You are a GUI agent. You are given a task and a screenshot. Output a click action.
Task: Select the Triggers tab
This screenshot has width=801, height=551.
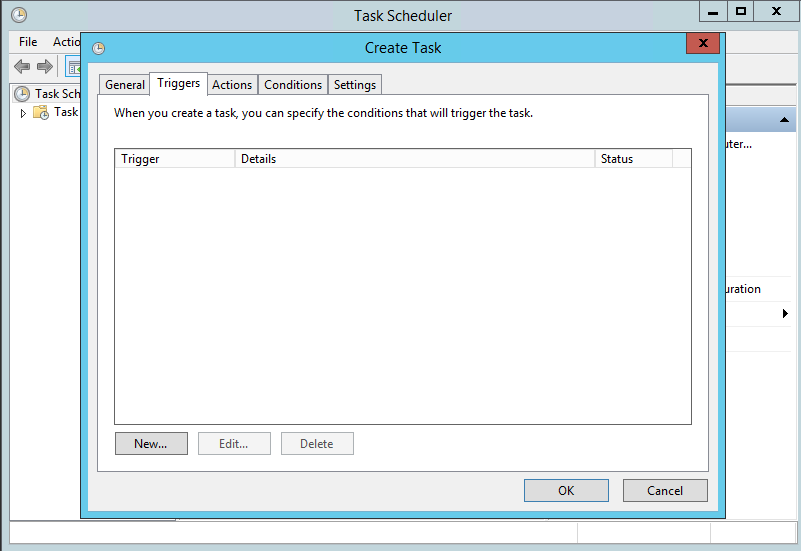(178, 83)
